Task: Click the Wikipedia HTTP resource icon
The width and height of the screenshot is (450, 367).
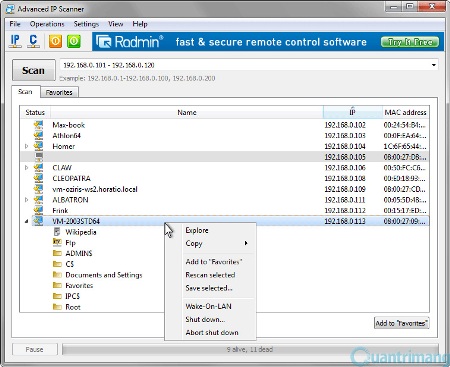Action: (x=57, y=232)
